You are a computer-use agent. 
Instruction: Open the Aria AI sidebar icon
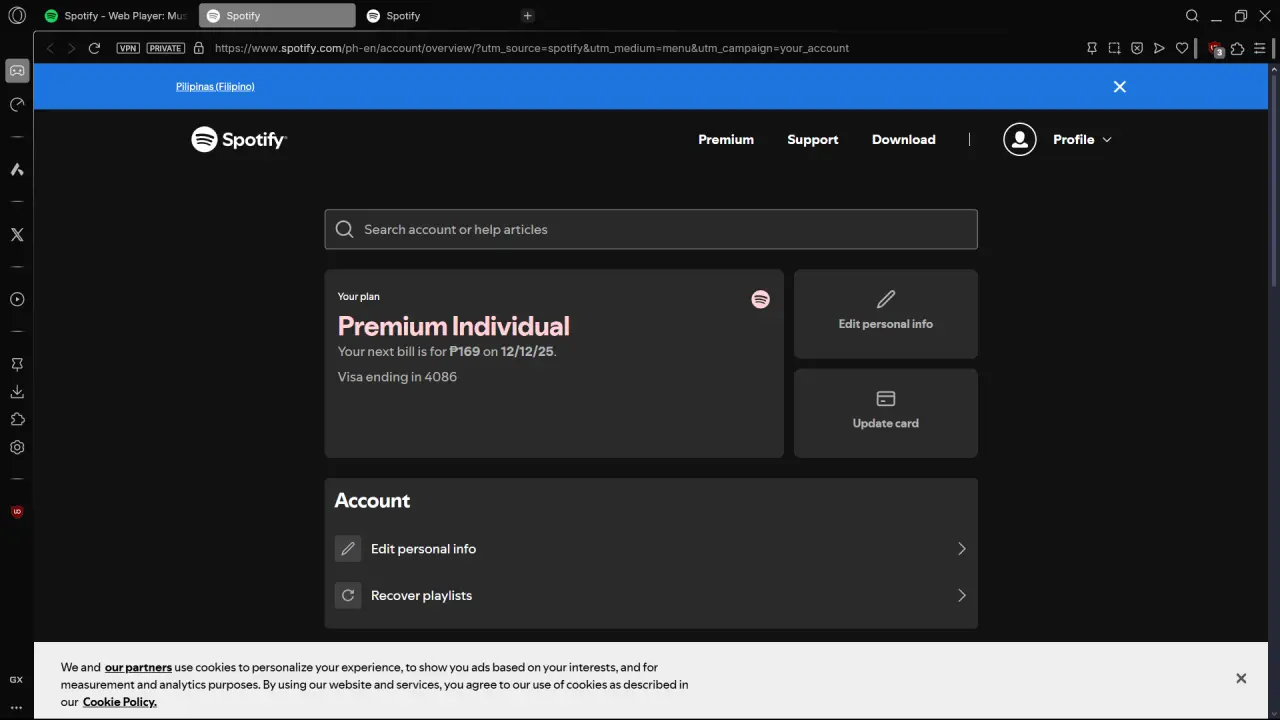17,169
